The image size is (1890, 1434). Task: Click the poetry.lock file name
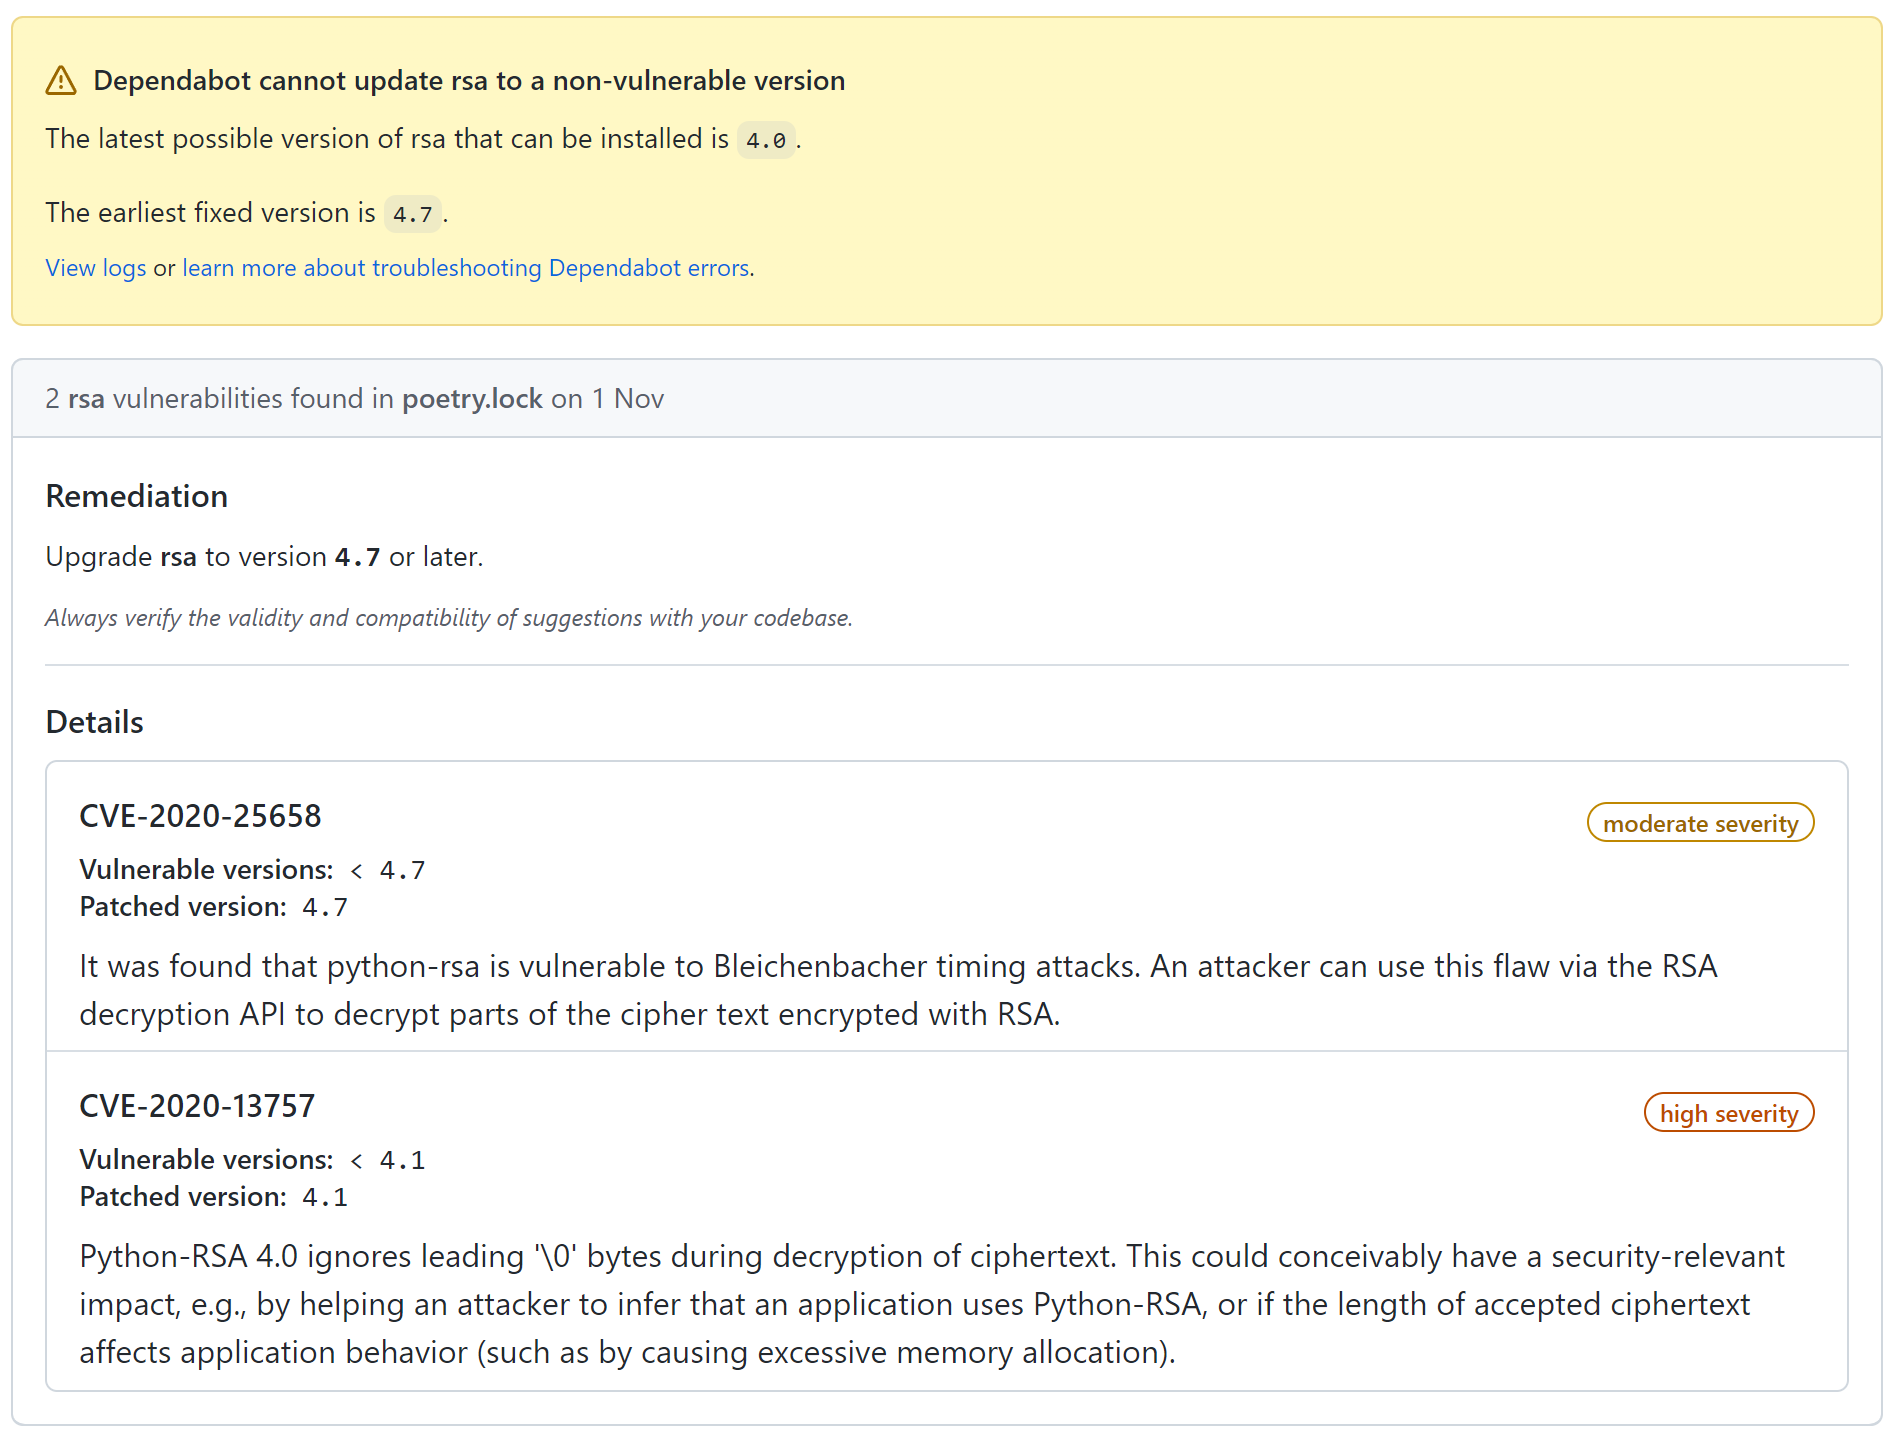tap(472, 398)
